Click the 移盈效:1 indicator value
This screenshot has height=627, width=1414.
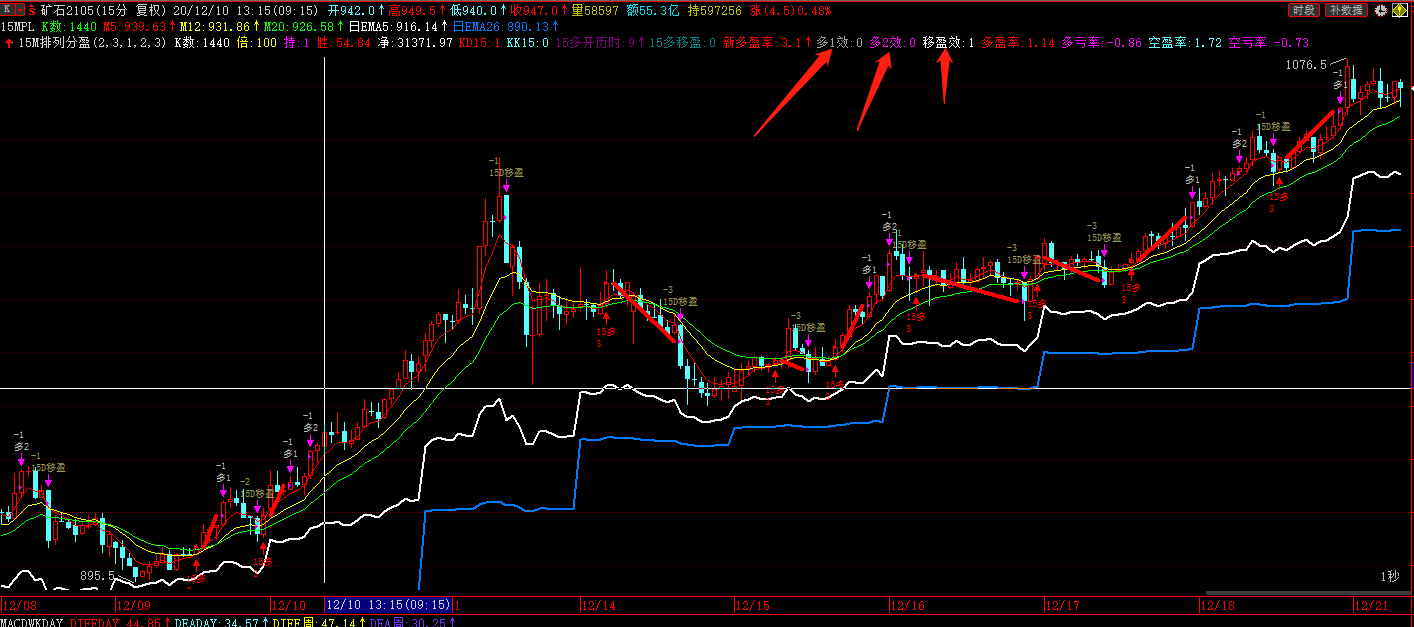pos(948,43)
